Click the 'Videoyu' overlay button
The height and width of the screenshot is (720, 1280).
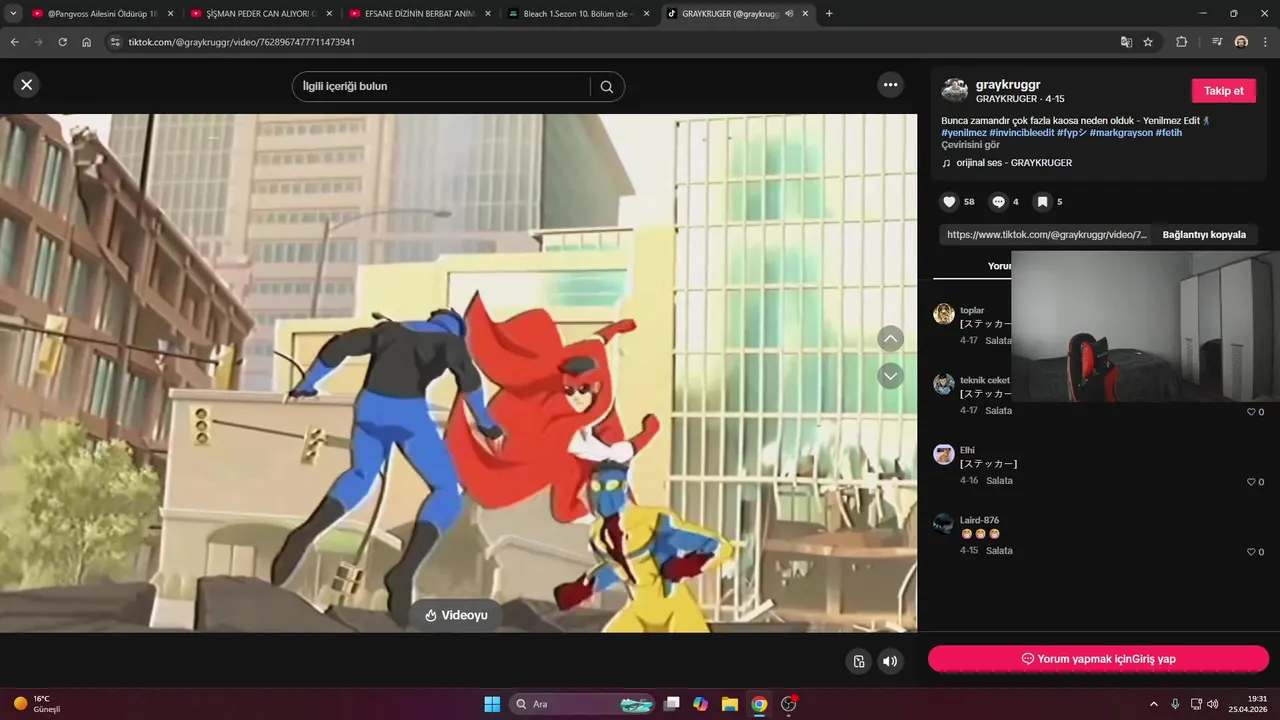[x=456, y=615]
